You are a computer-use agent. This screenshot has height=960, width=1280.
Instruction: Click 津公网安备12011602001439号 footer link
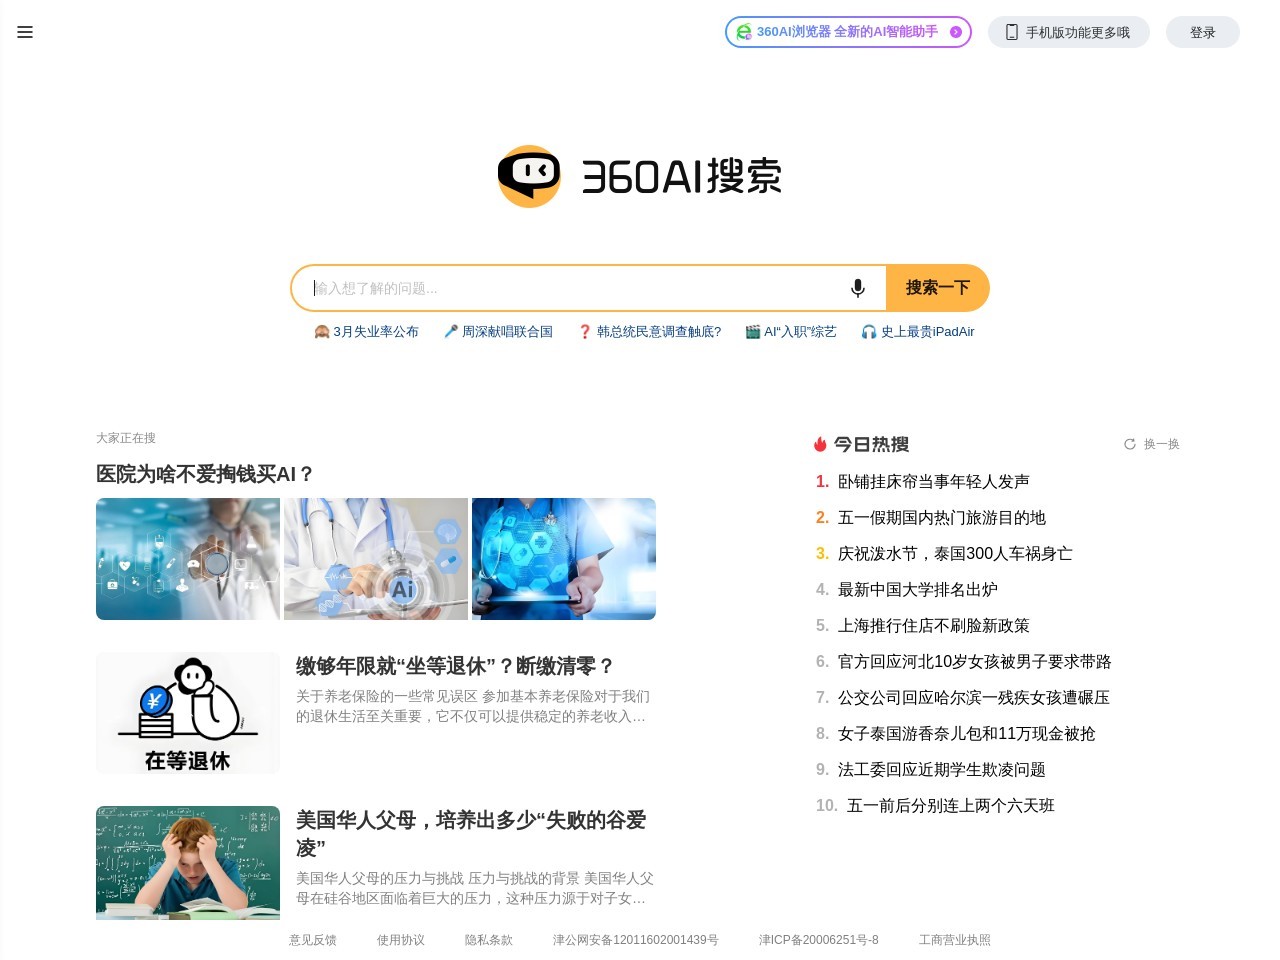point(636,940)
